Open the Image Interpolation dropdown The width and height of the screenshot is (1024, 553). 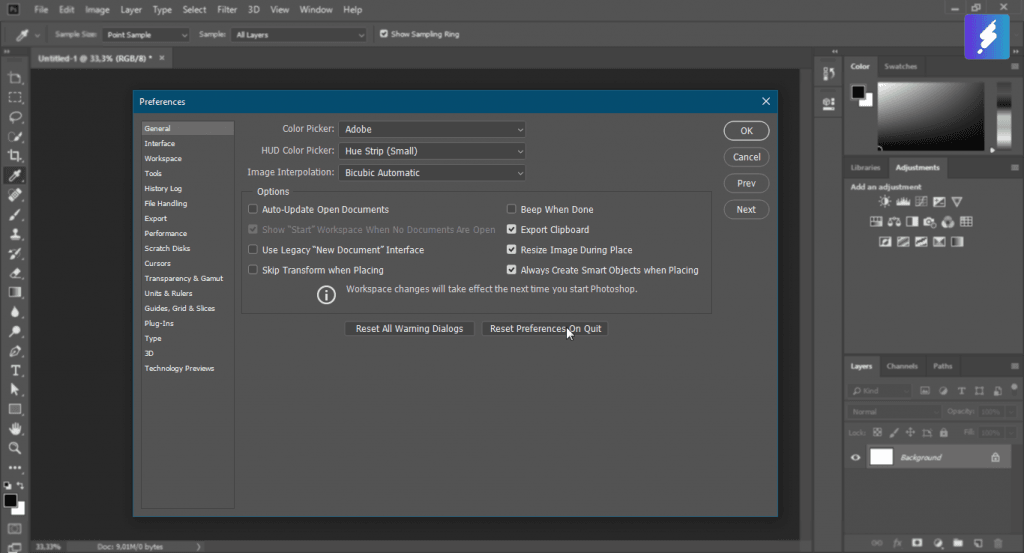(431, 173)
